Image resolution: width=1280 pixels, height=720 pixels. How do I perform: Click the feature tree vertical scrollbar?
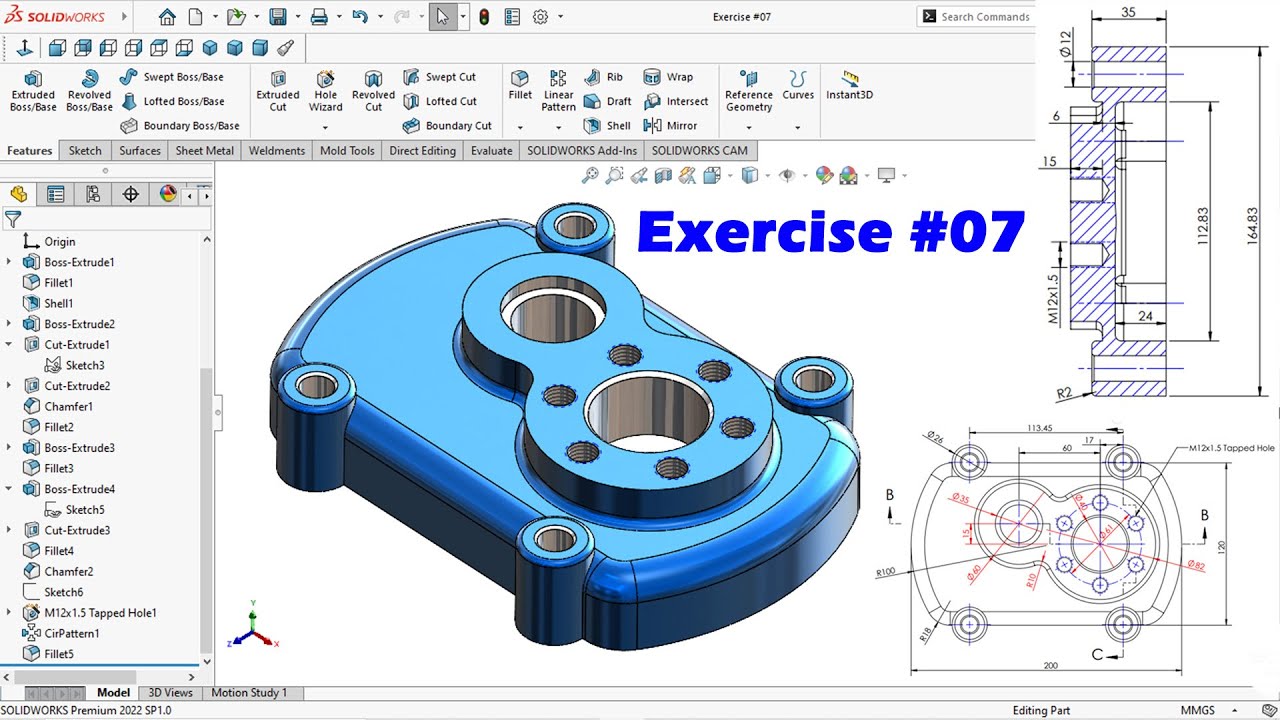click(207, 509)
